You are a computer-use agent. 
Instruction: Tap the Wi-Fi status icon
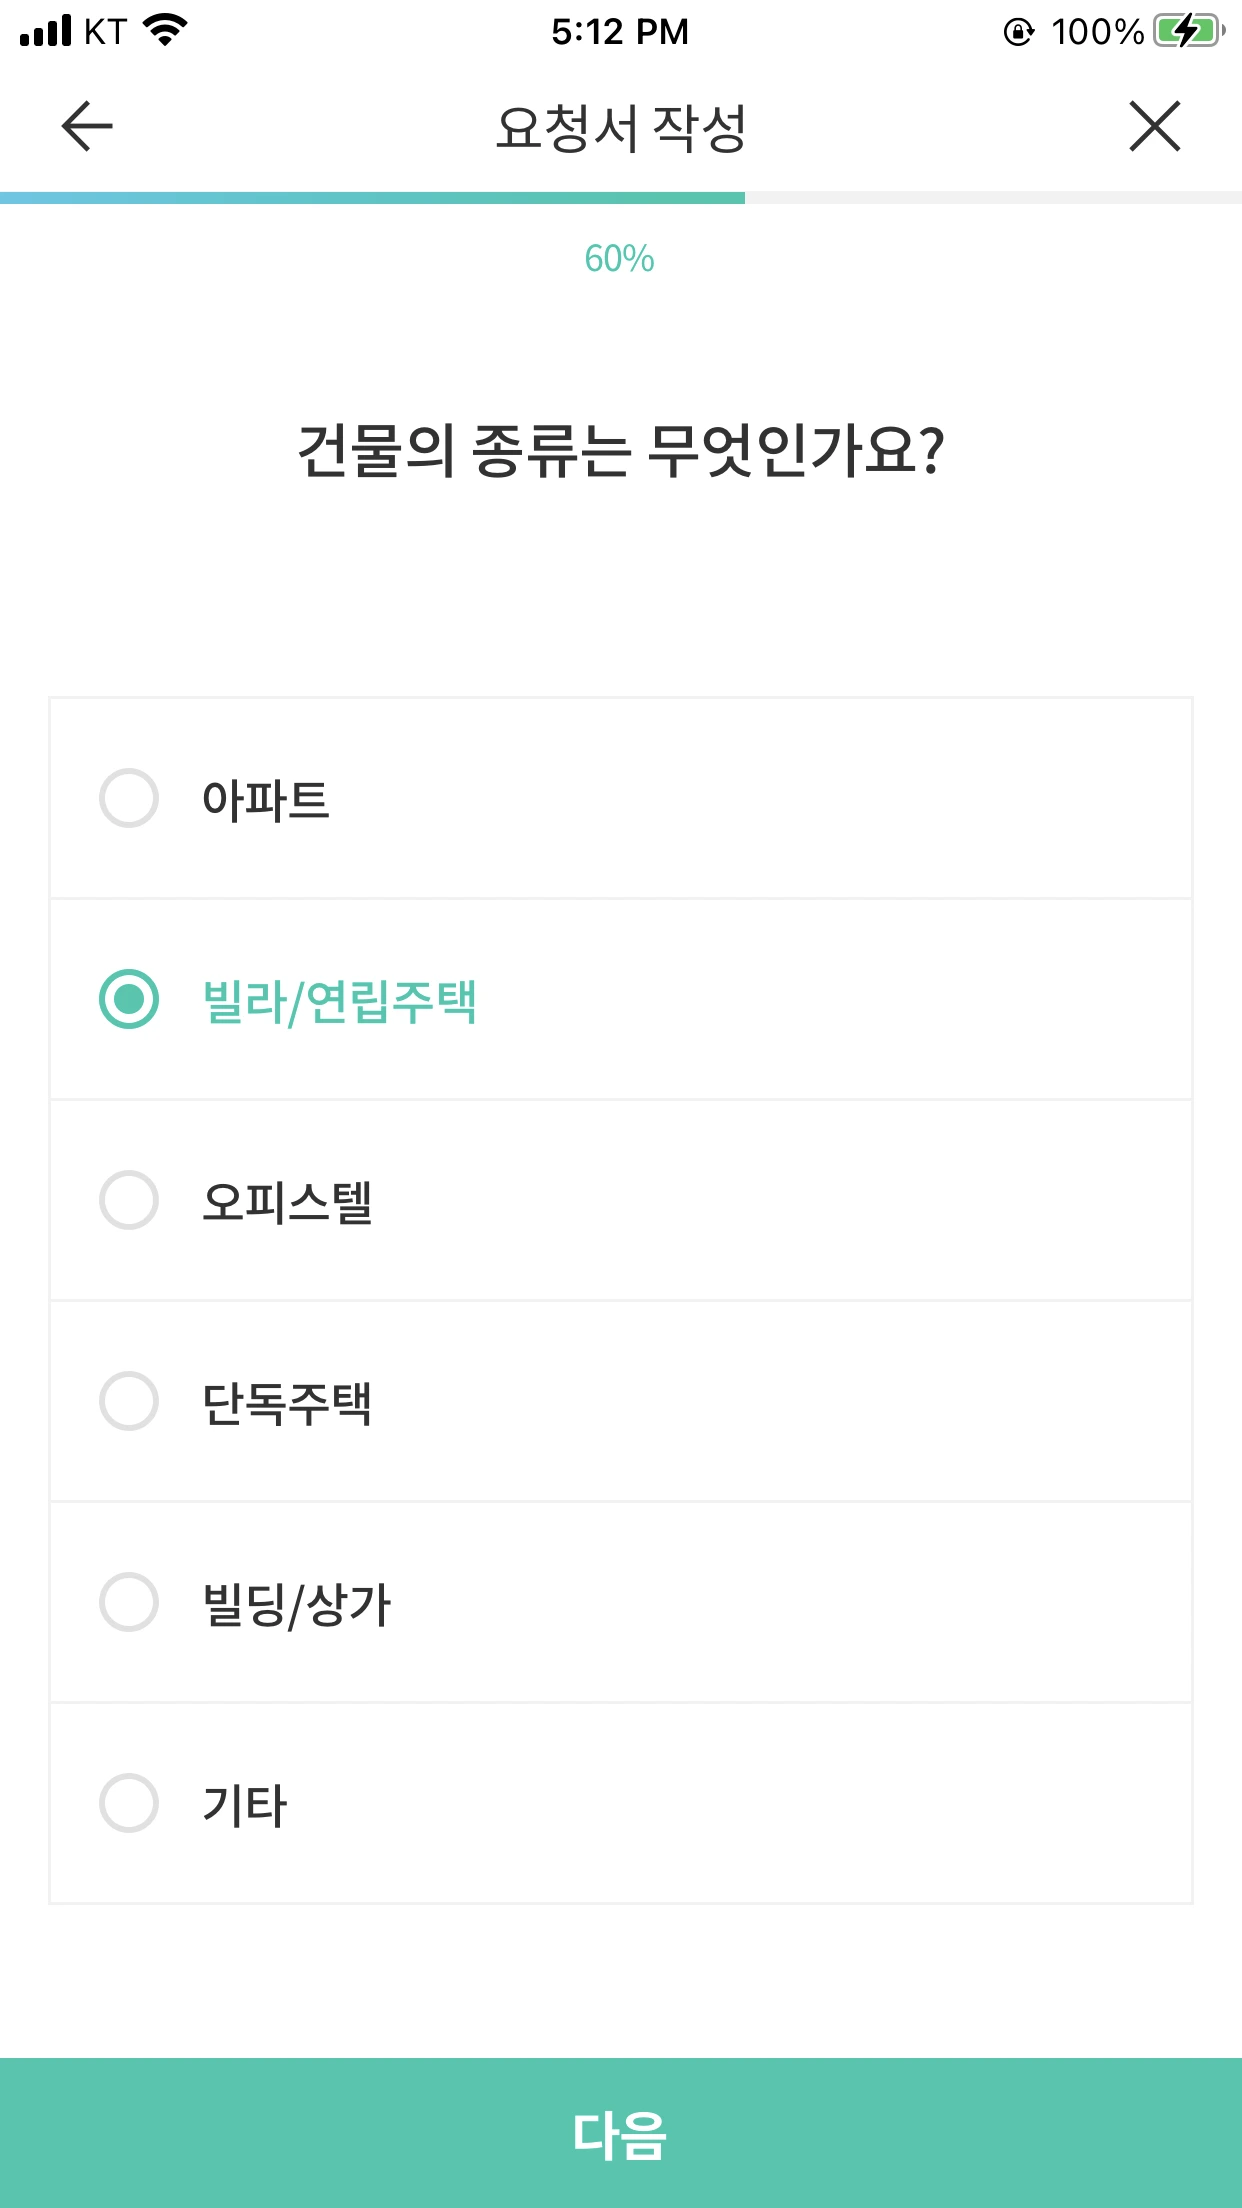tap(166, 30)
